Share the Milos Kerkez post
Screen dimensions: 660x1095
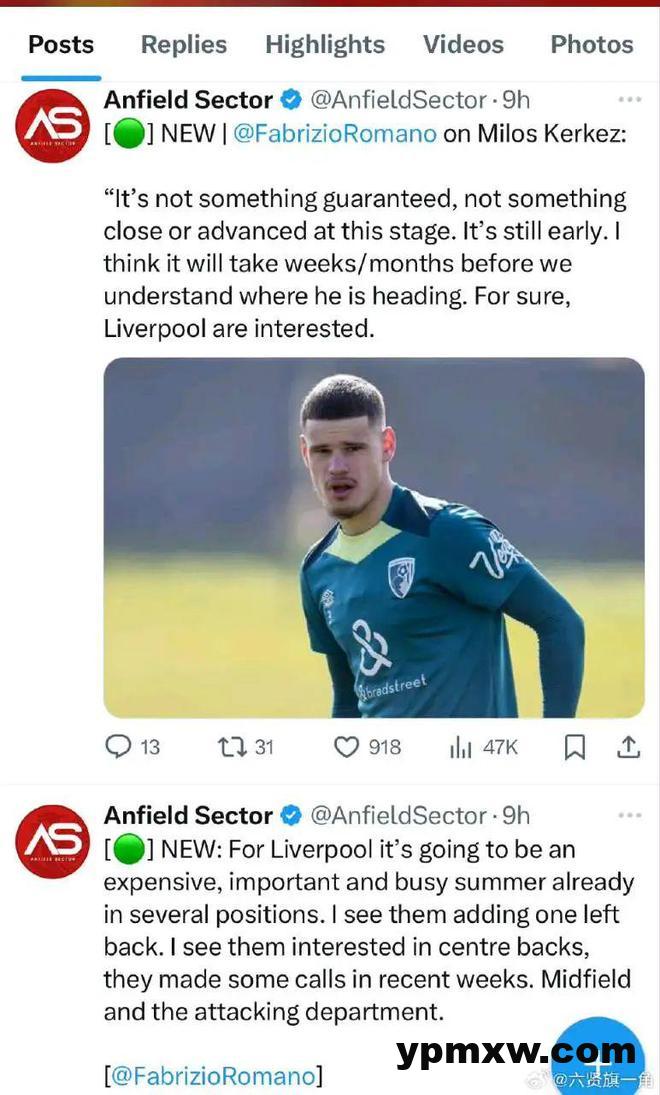[x=627, y=747]
